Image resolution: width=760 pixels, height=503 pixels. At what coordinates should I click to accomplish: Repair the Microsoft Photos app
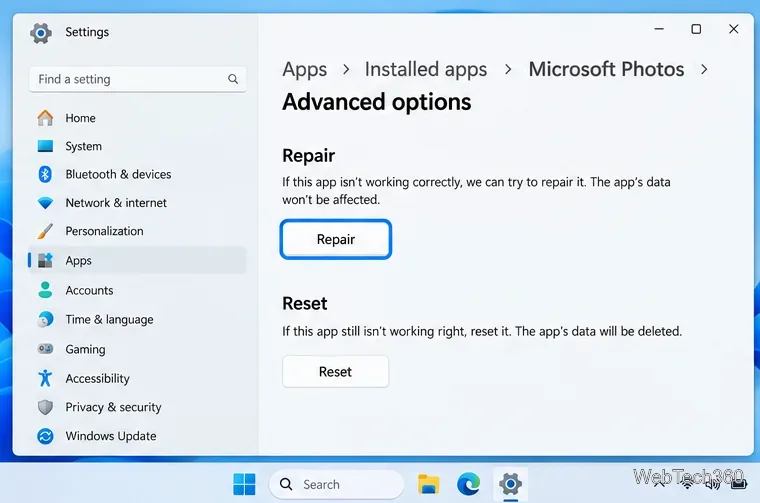click(x=335, y=239)
